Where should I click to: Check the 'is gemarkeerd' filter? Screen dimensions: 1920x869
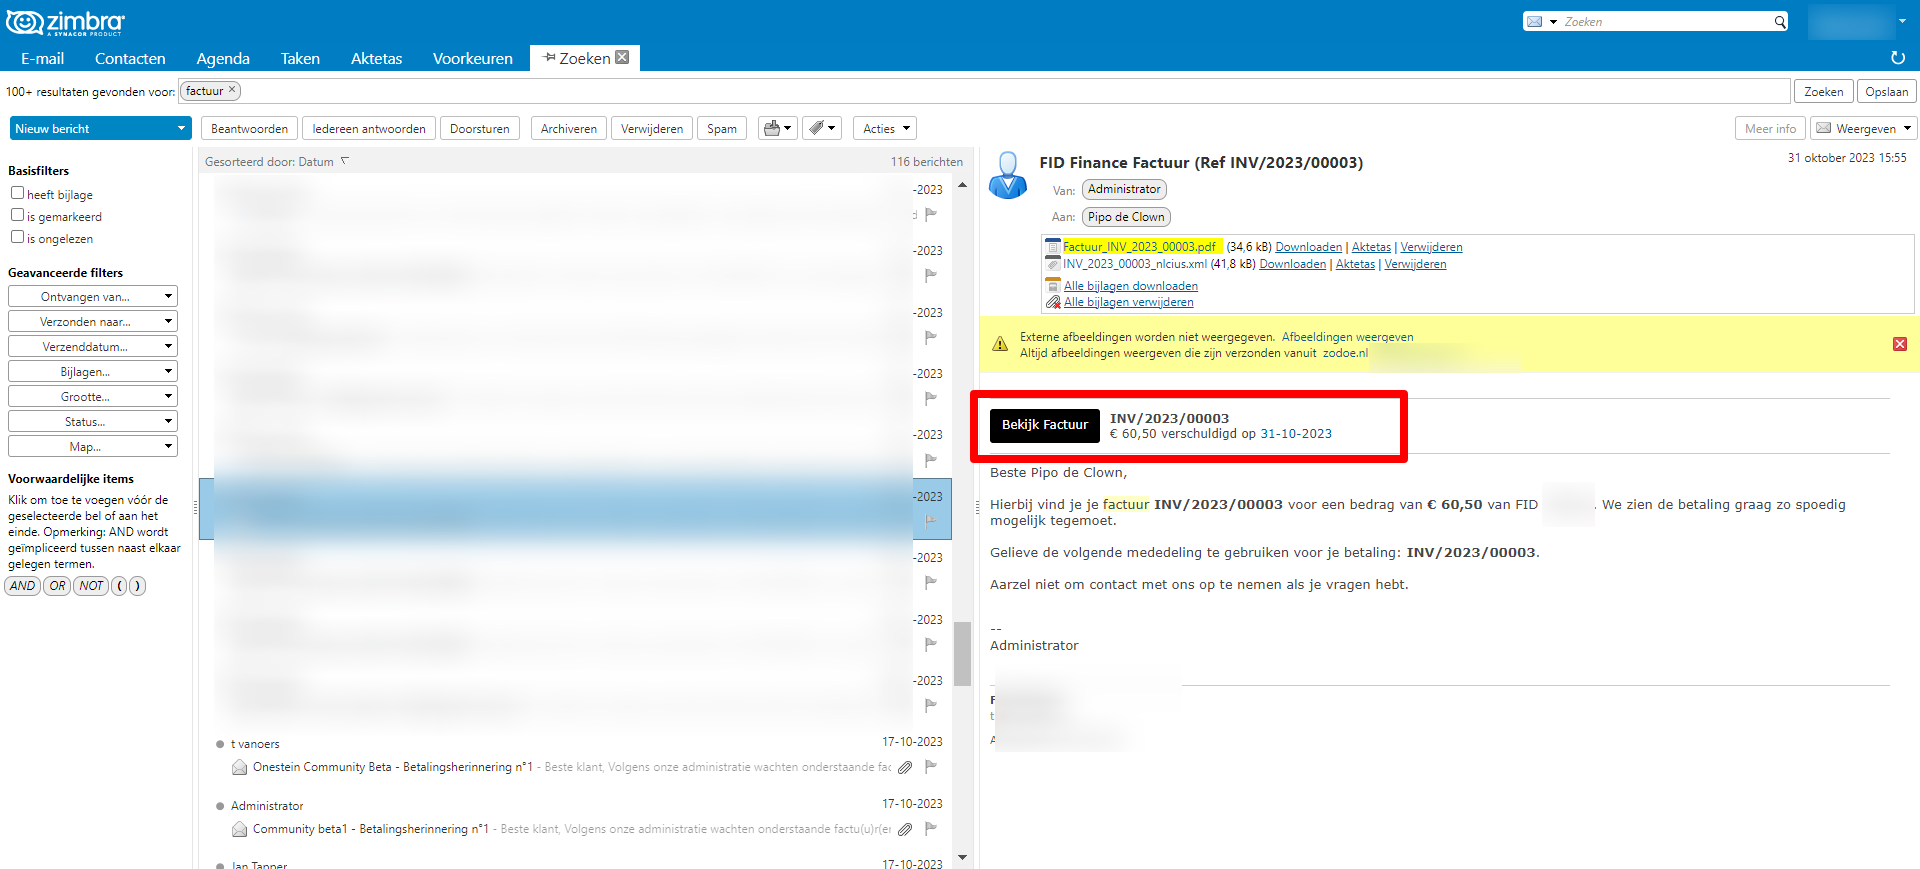(17, 215)
